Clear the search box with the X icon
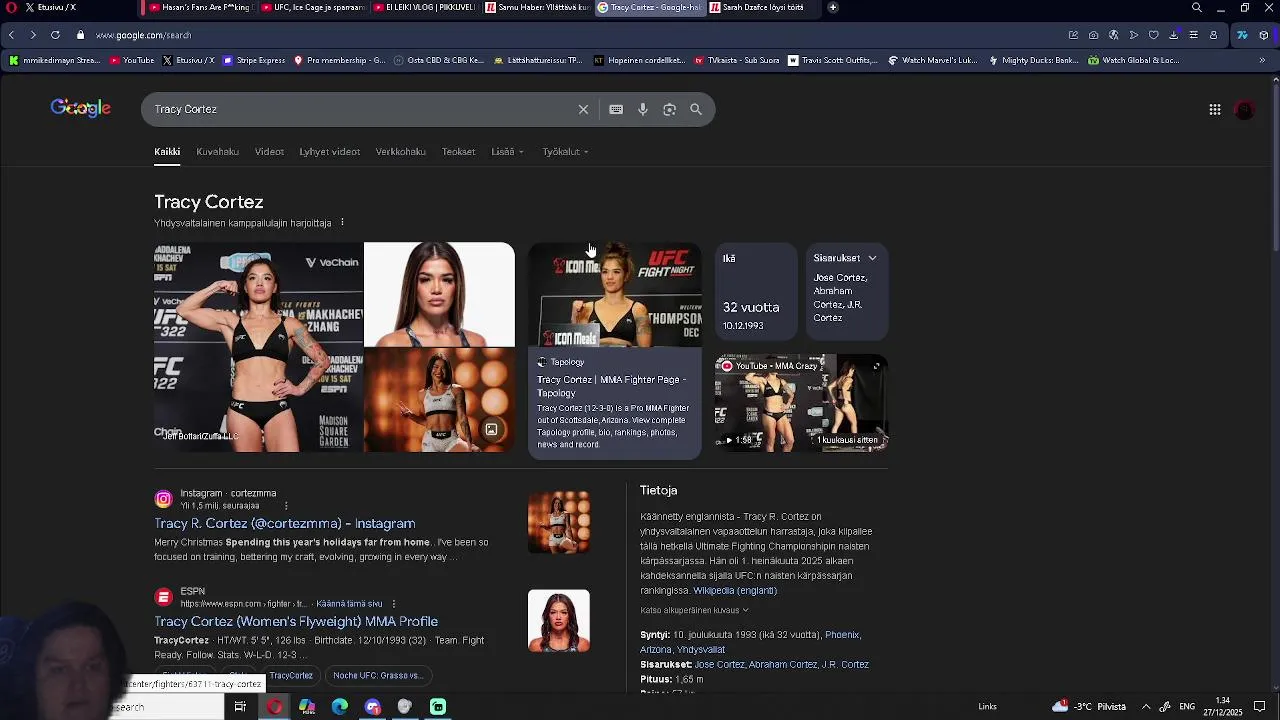Viewport: 1280px width, 720px height. pos(583,109)
